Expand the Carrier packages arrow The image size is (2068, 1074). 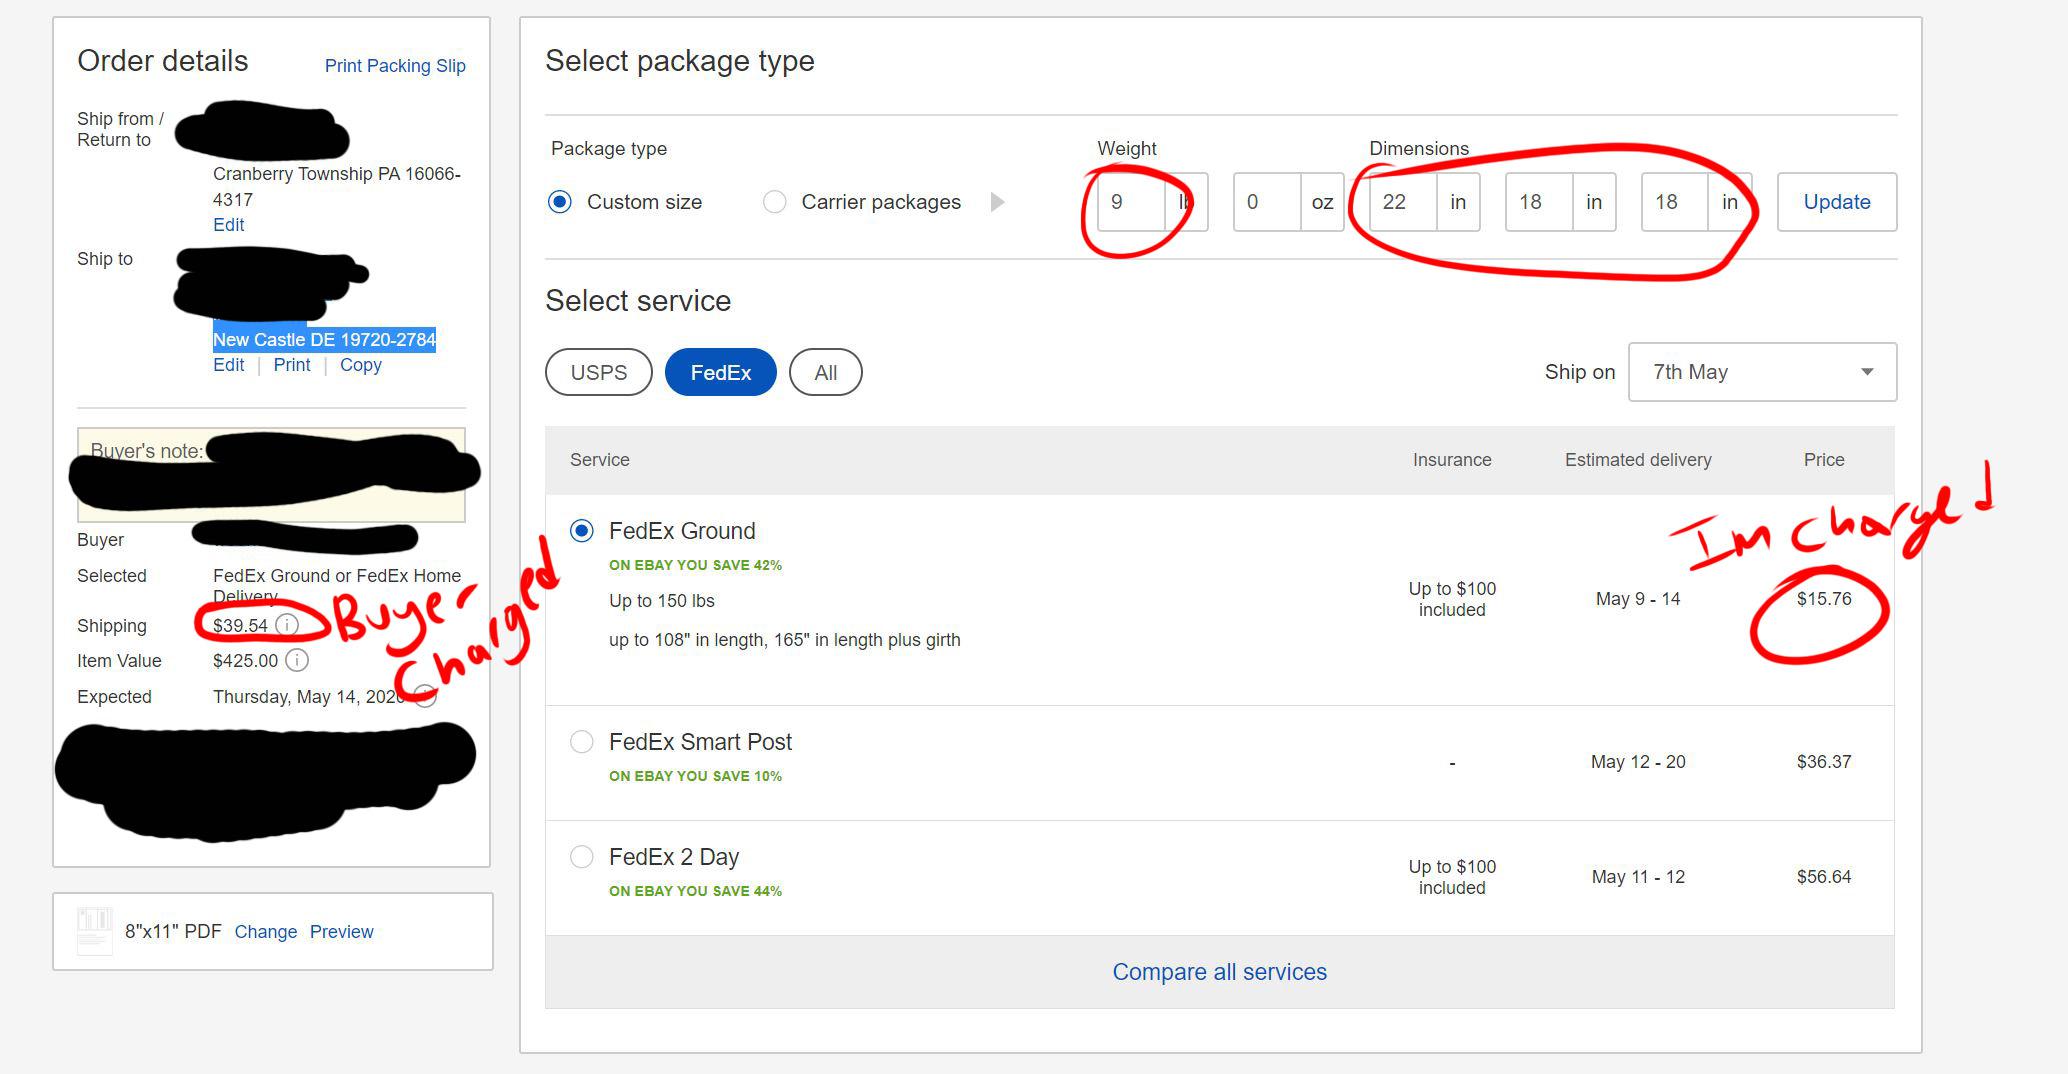[997, 201]
